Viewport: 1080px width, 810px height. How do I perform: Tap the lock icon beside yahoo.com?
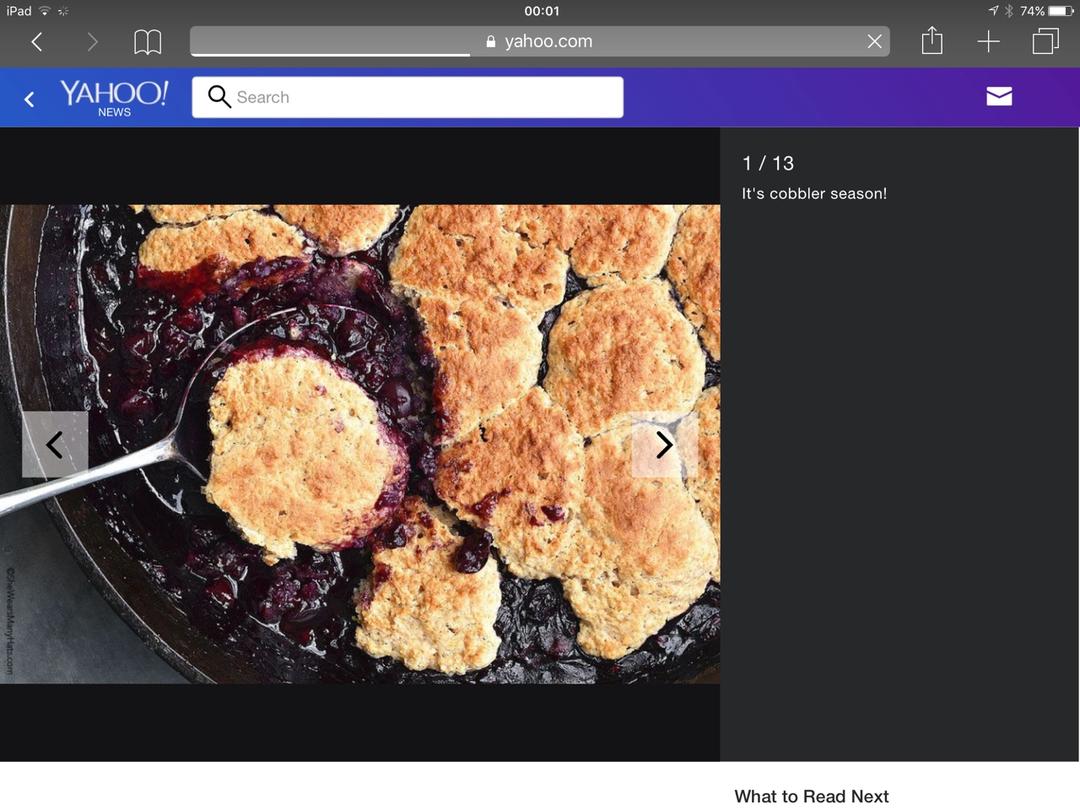click(x=490, y=42)
